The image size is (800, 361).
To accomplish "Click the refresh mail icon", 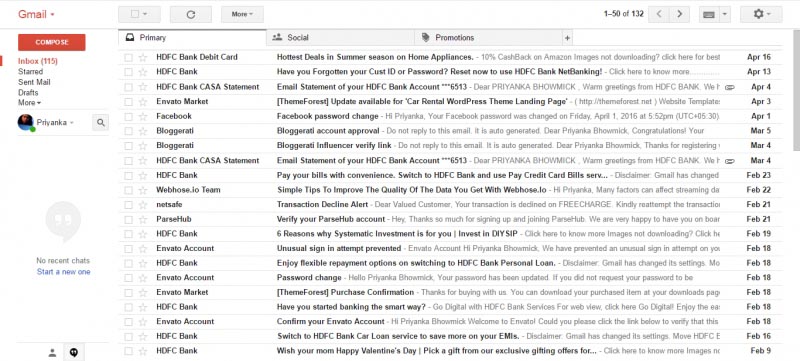I will 191,14.
